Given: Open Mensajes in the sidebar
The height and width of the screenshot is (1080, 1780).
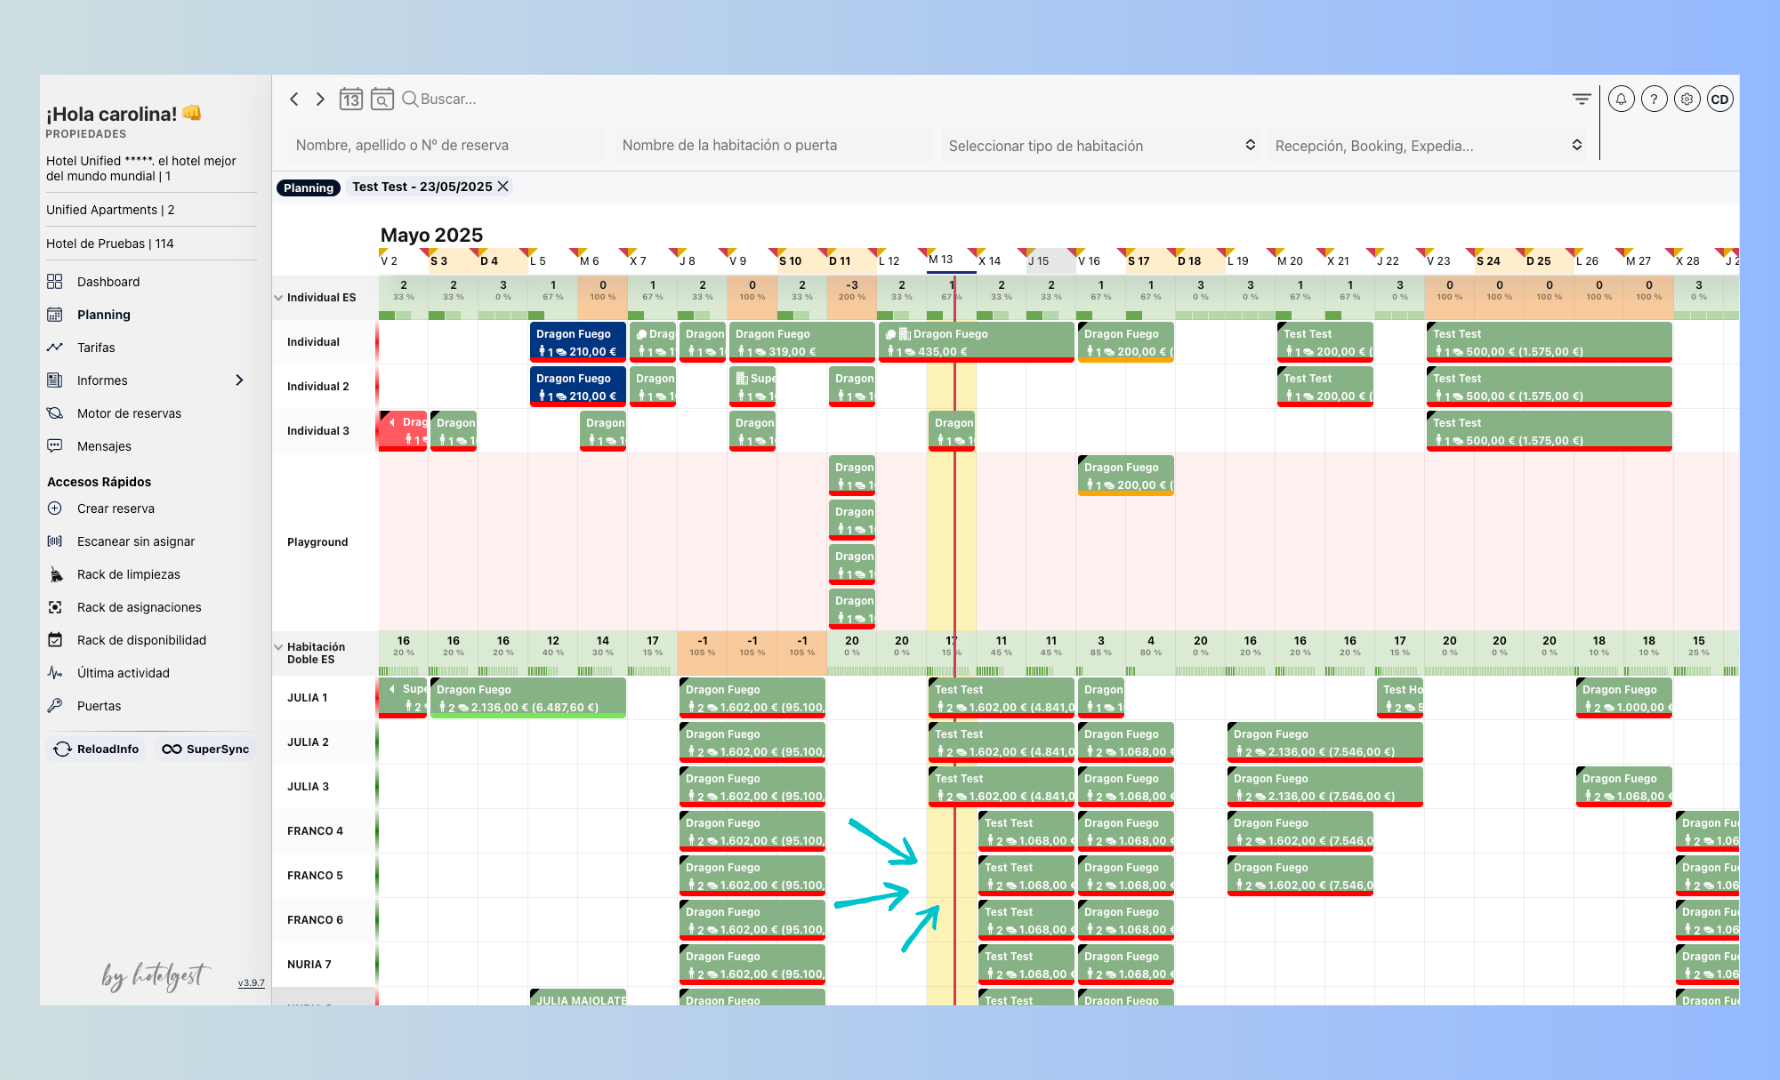Looking at the screenshot, I should (104, 447).
